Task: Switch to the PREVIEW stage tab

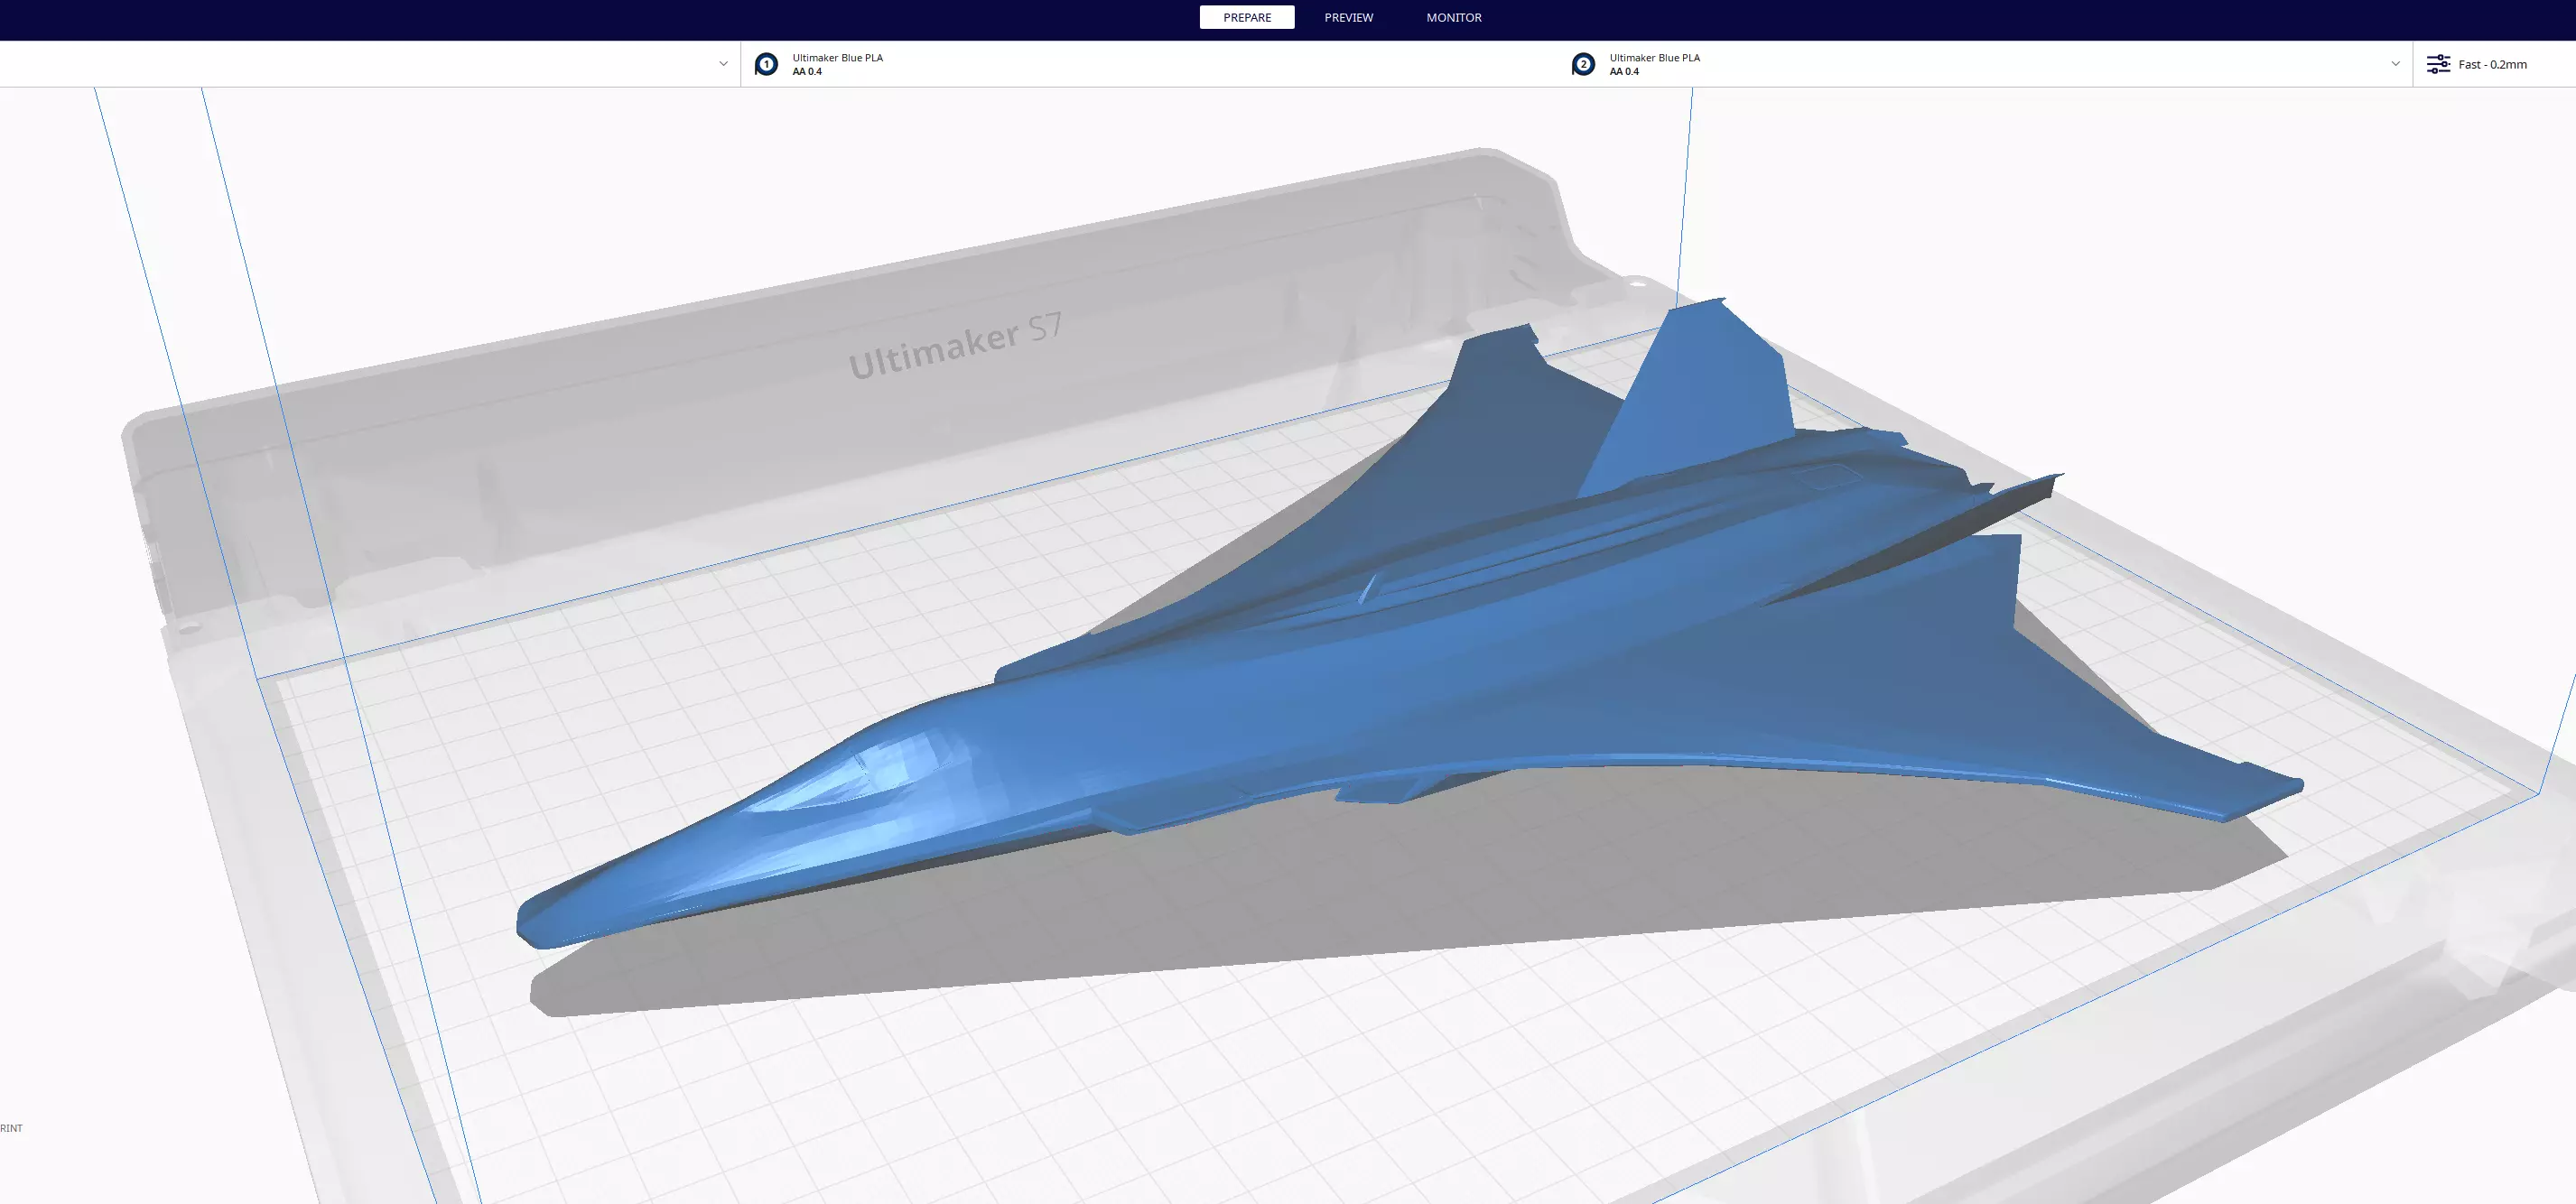Action: point(1348,17)
